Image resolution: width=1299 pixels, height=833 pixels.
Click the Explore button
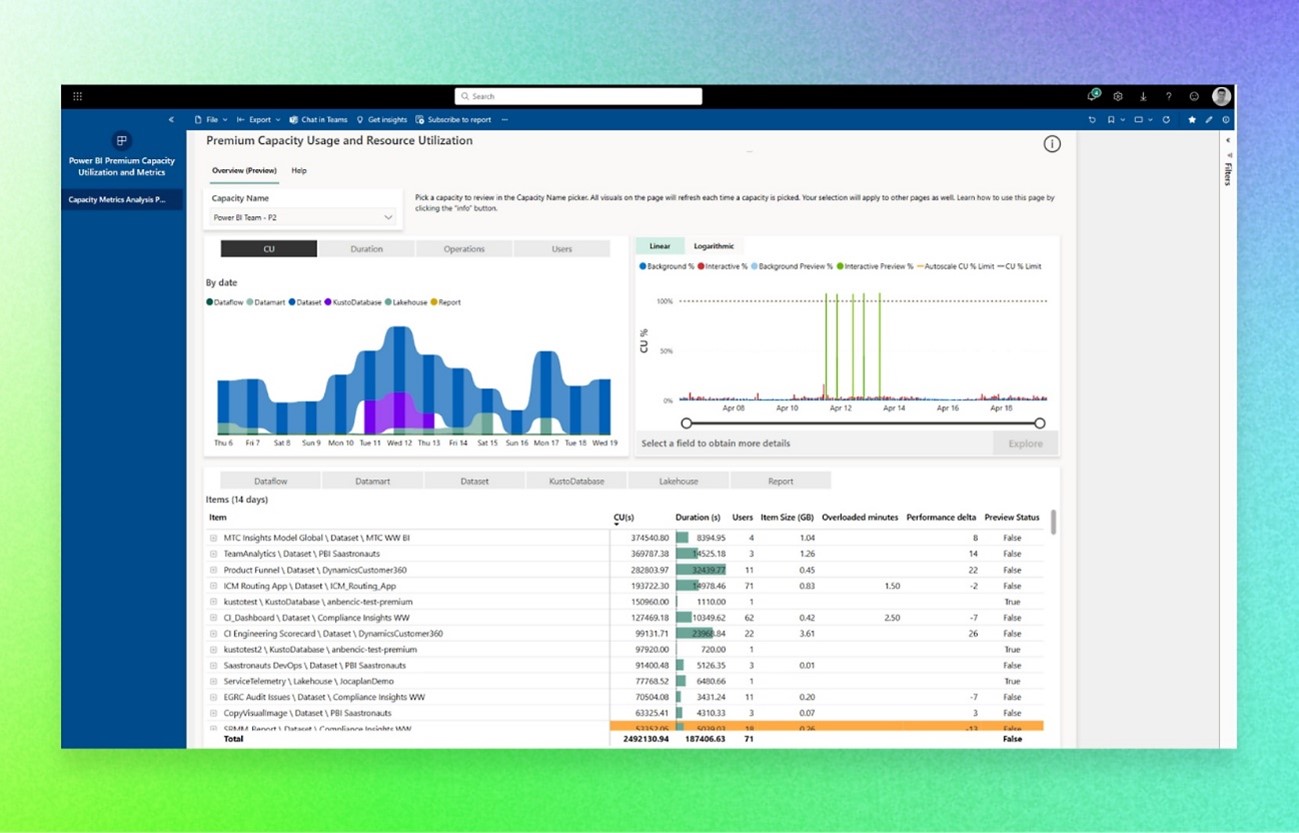pos(1023,443)
